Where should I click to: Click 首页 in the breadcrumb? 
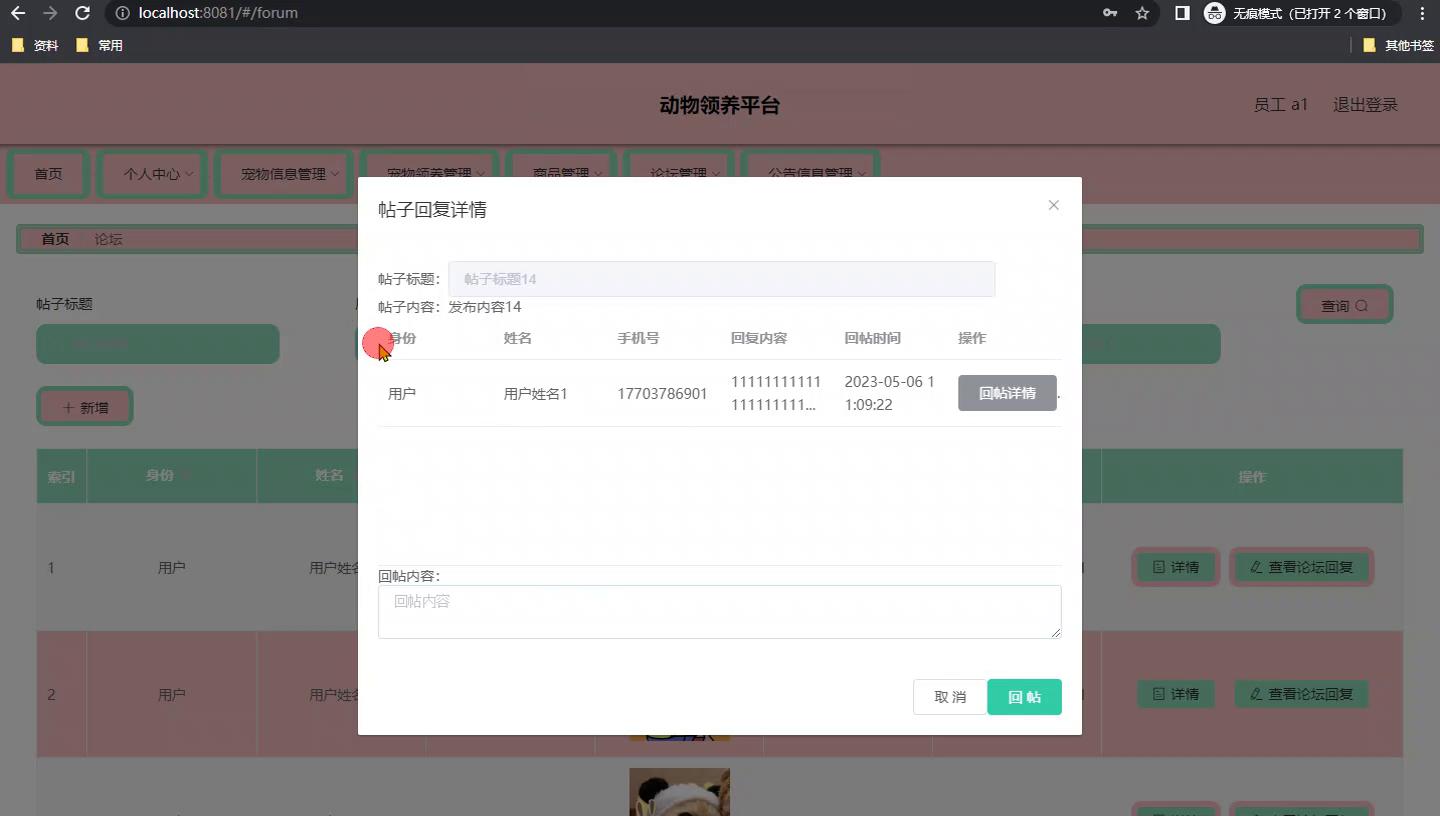point(55,239)
